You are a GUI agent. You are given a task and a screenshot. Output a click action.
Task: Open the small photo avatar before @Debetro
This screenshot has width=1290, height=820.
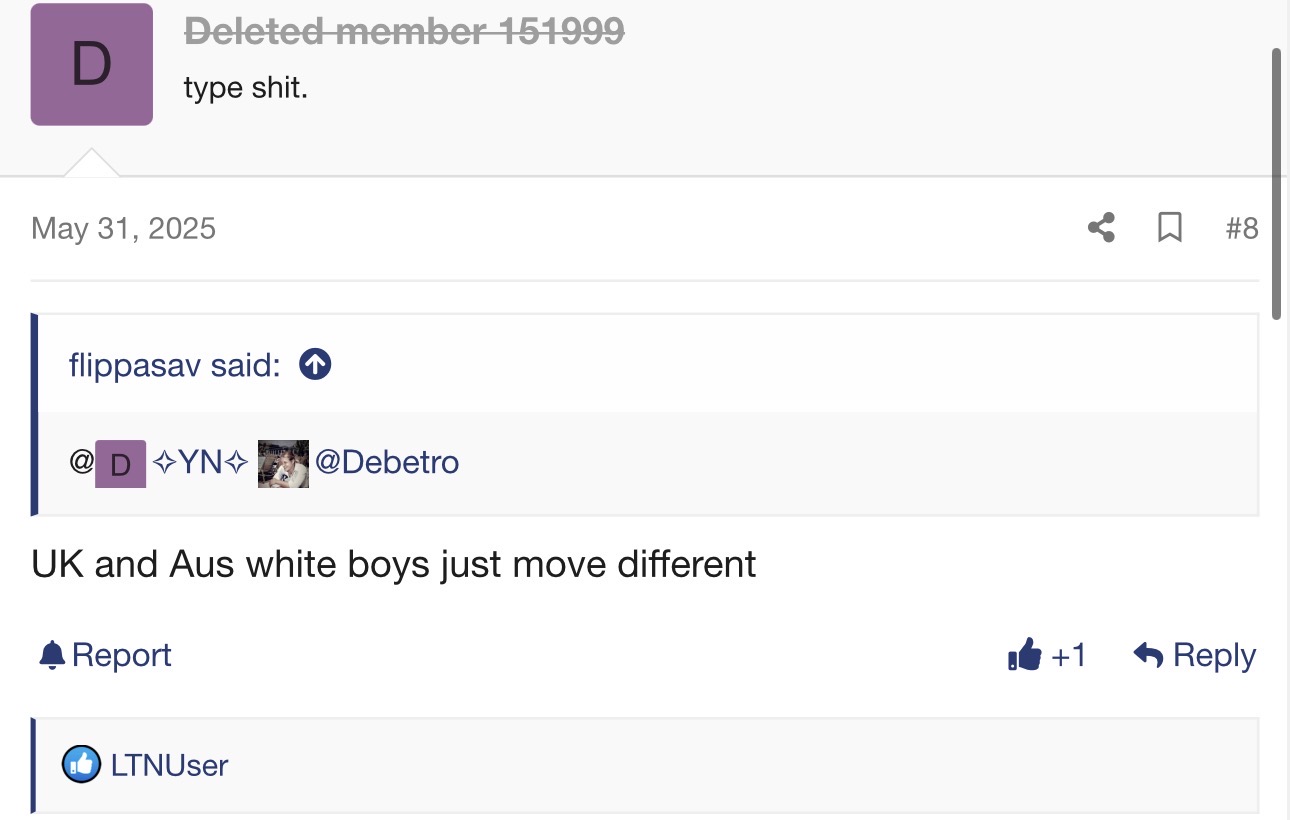click(283, 464)
